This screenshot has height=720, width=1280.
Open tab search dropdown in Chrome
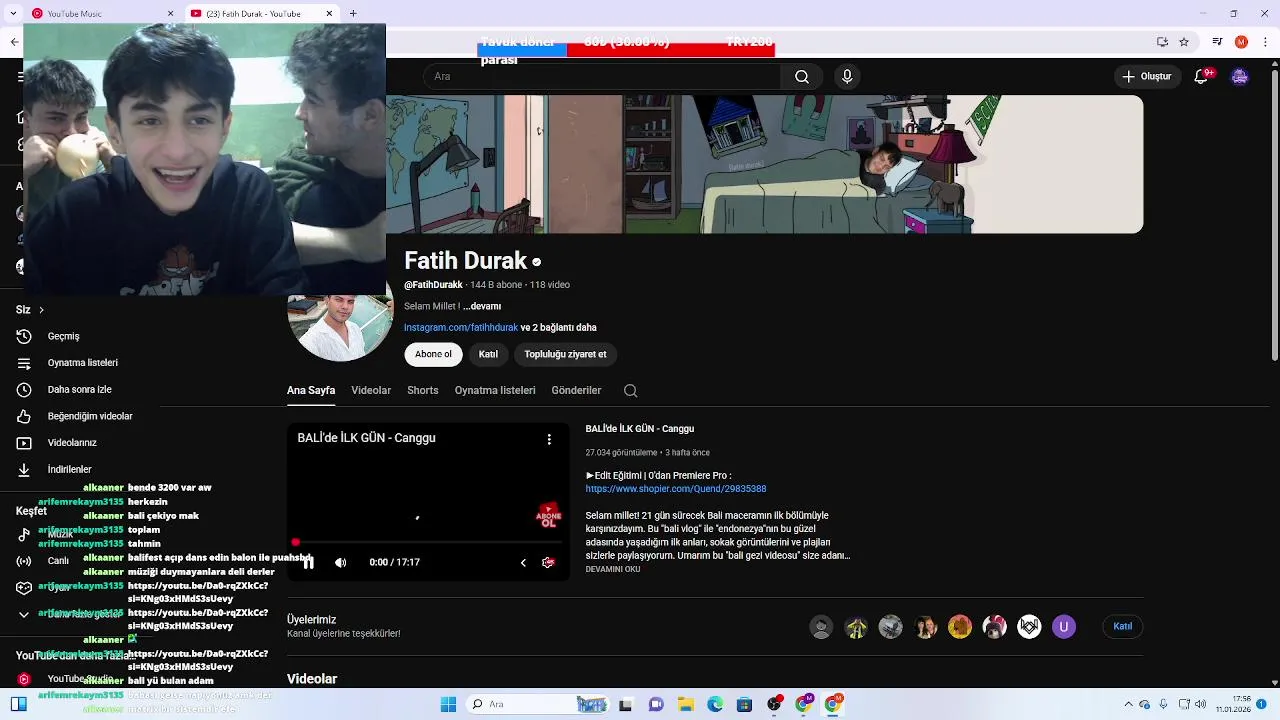pos(14,13)
